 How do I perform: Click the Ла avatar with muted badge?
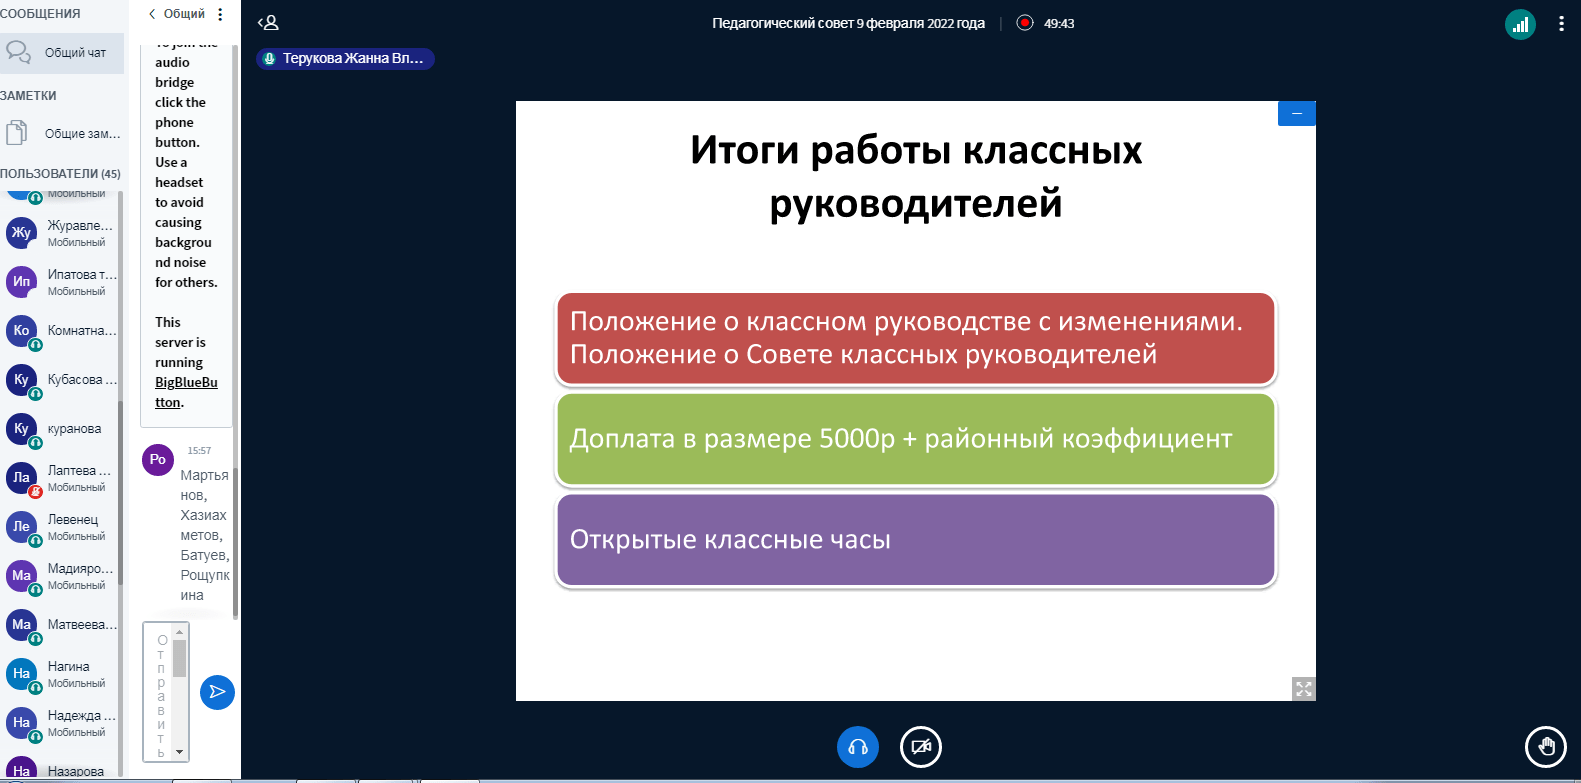21,477
